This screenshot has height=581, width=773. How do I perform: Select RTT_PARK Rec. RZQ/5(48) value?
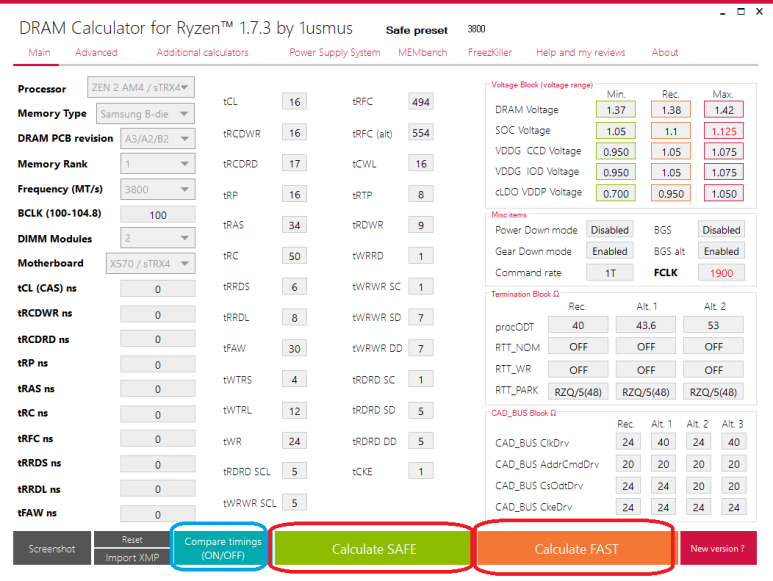tap(578, 392)
